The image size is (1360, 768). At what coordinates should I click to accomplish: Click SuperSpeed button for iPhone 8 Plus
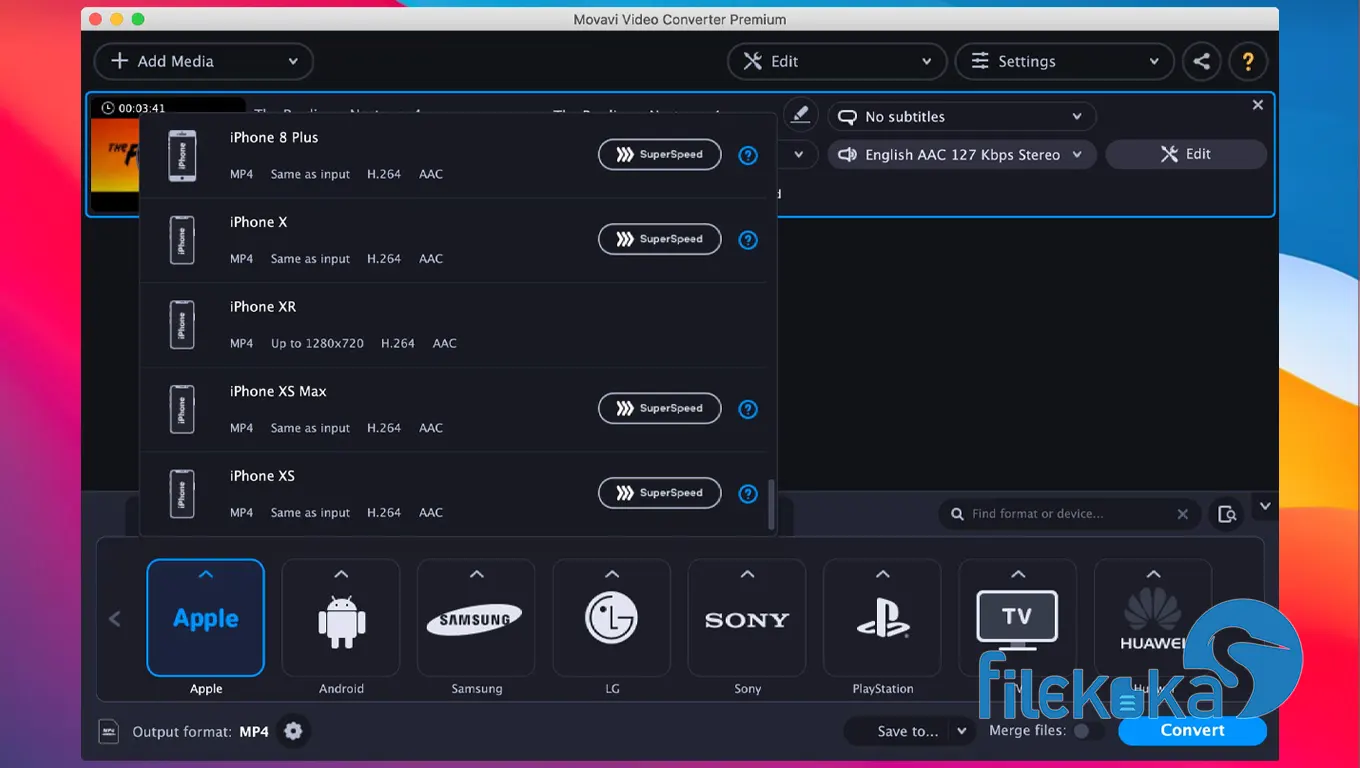pos(659,155)
